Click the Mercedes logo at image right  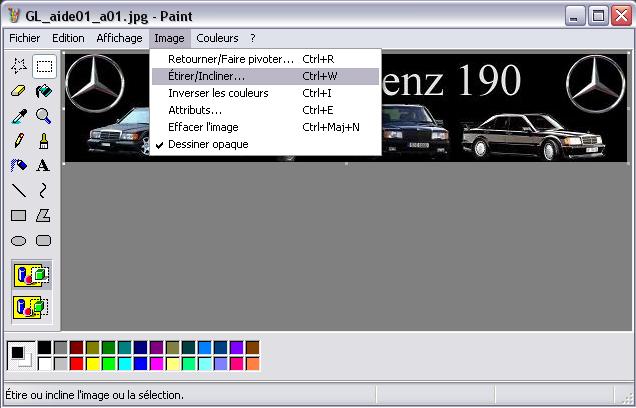click(595, 84)
